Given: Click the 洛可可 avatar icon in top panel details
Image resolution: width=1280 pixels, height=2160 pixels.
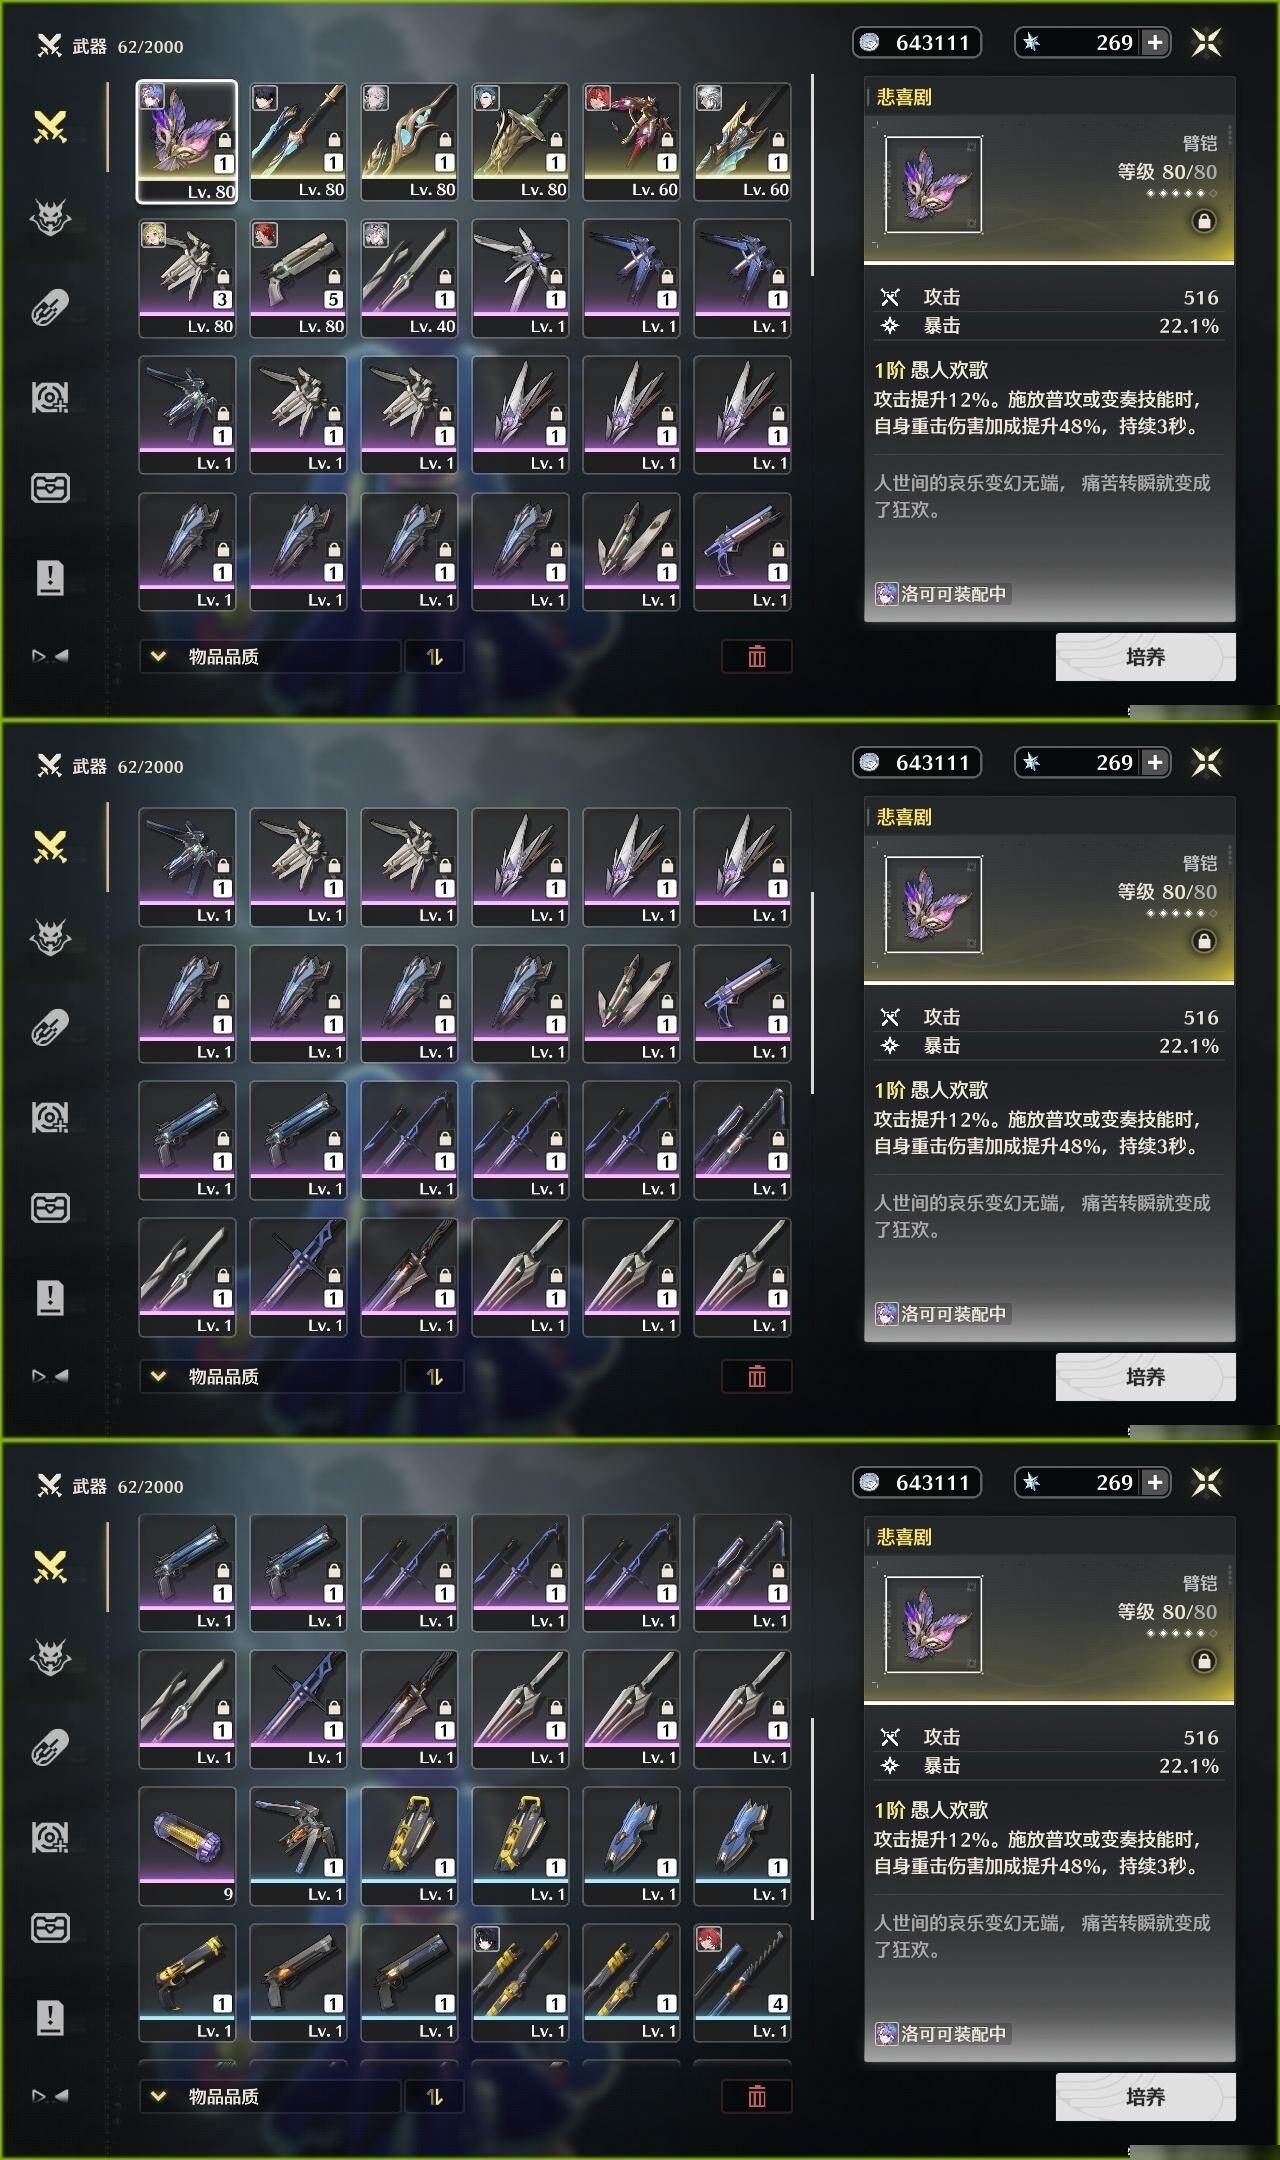Looking at the screenshot, I should coord(886,594).
